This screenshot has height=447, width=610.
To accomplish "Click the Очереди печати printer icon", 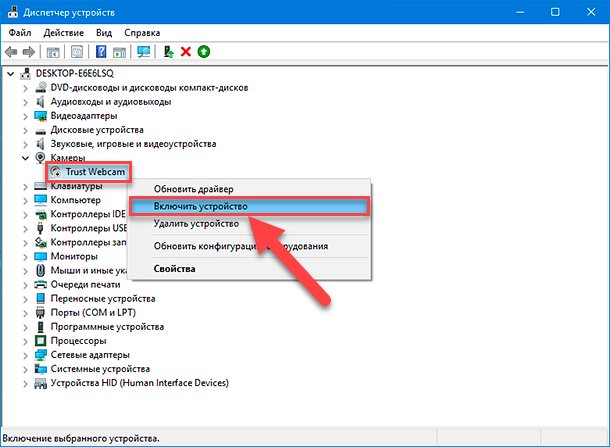I will pos(40,284).
